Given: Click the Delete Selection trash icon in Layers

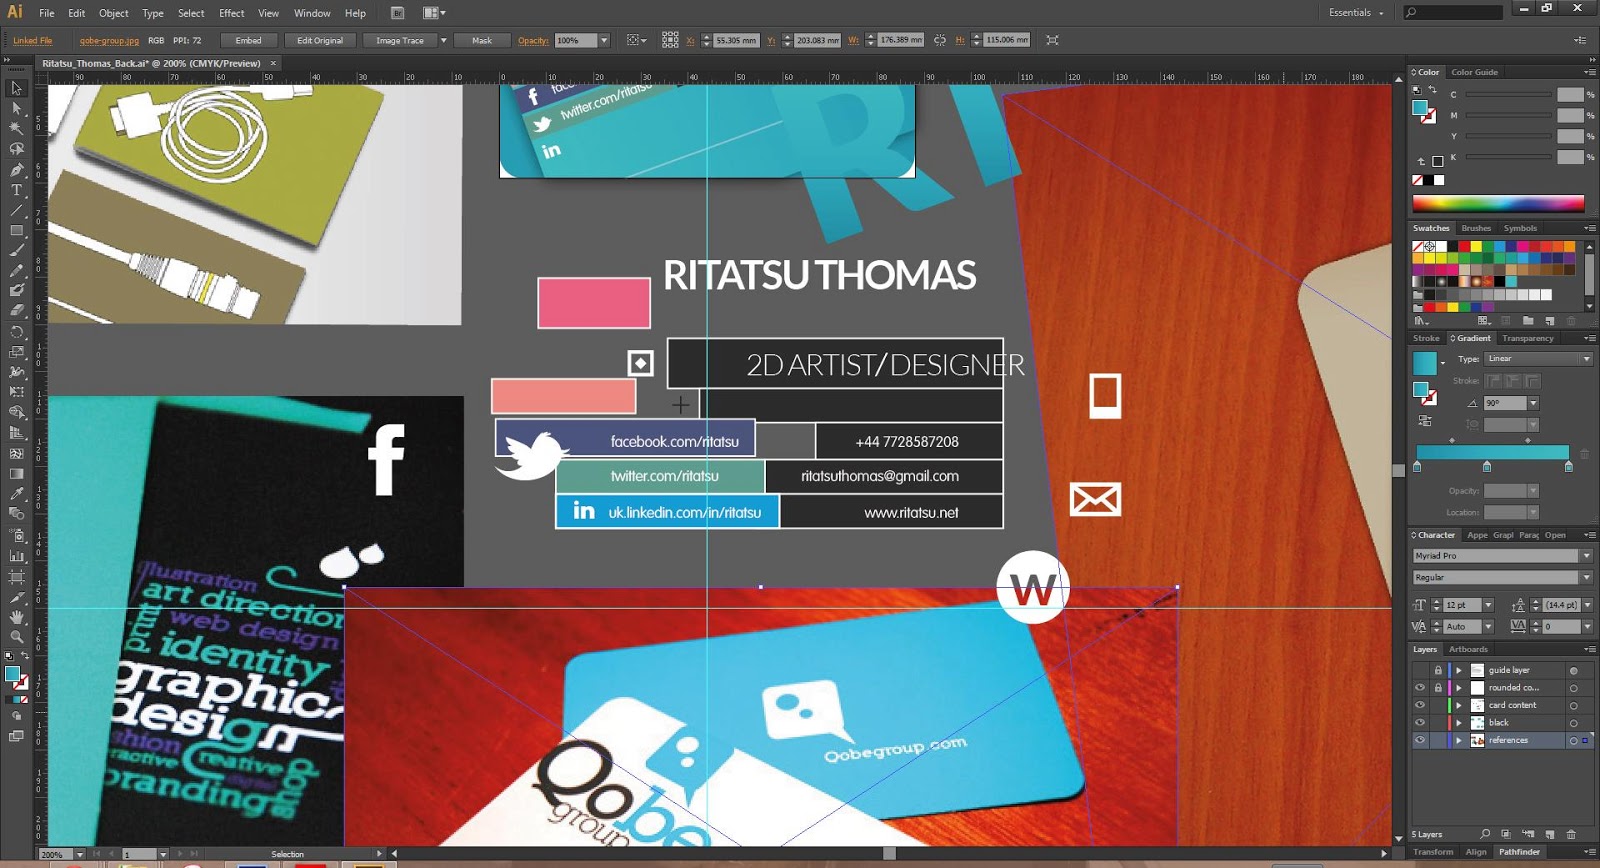Looking at the screenshot, I should click(1571, 834).
